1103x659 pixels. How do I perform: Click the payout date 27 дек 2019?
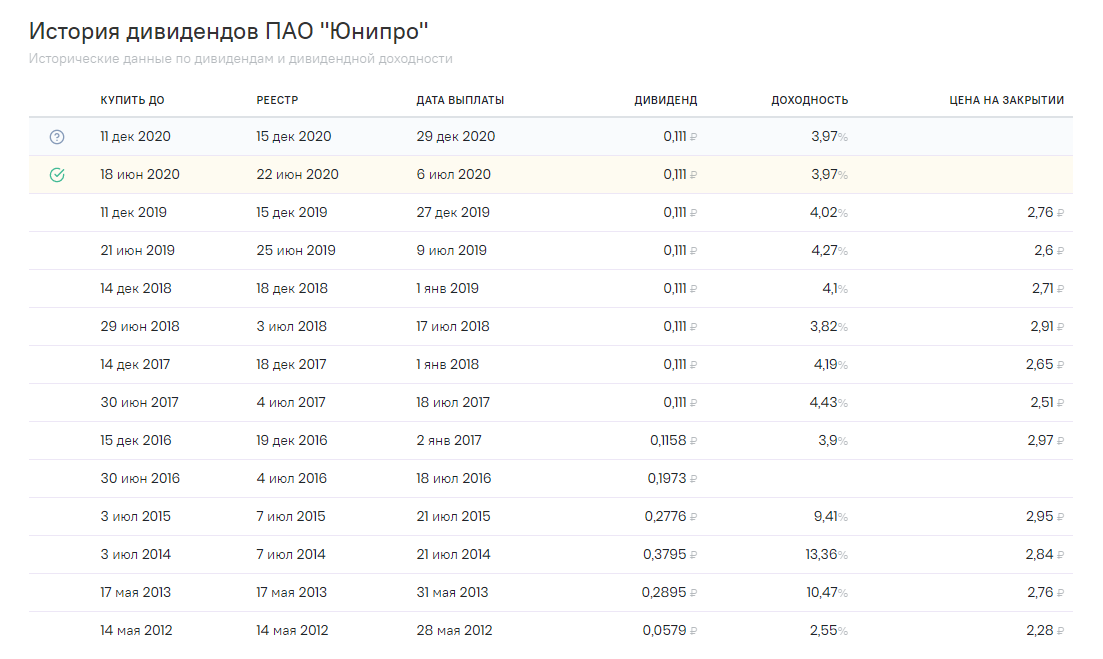point(452,212)
